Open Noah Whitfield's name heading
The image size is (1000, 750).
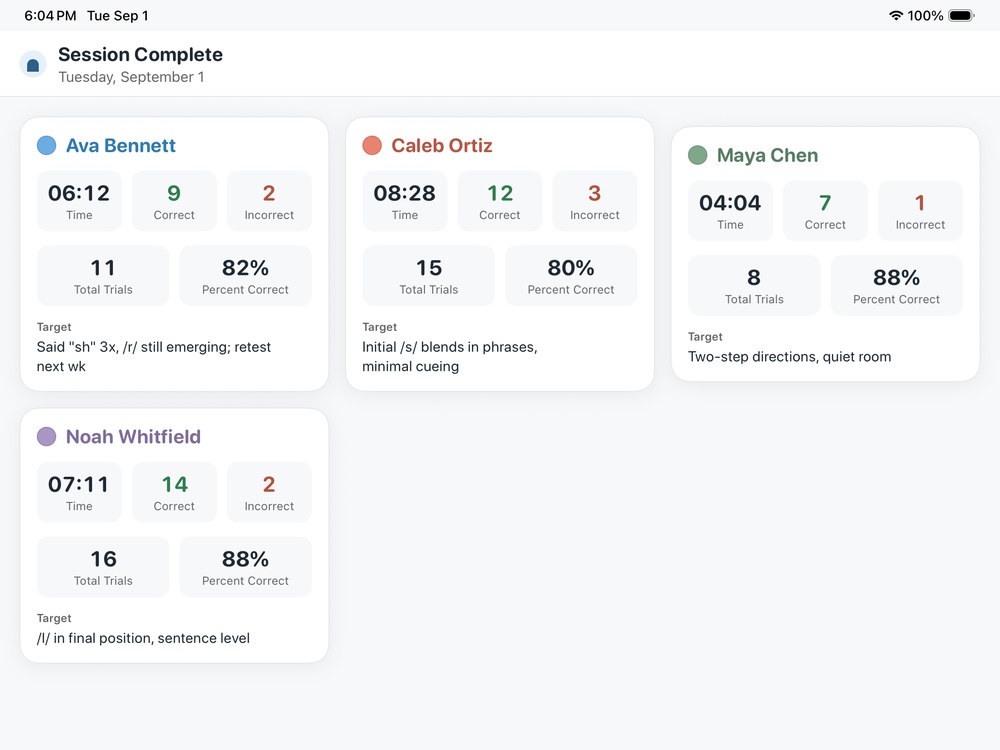point(133,436)
